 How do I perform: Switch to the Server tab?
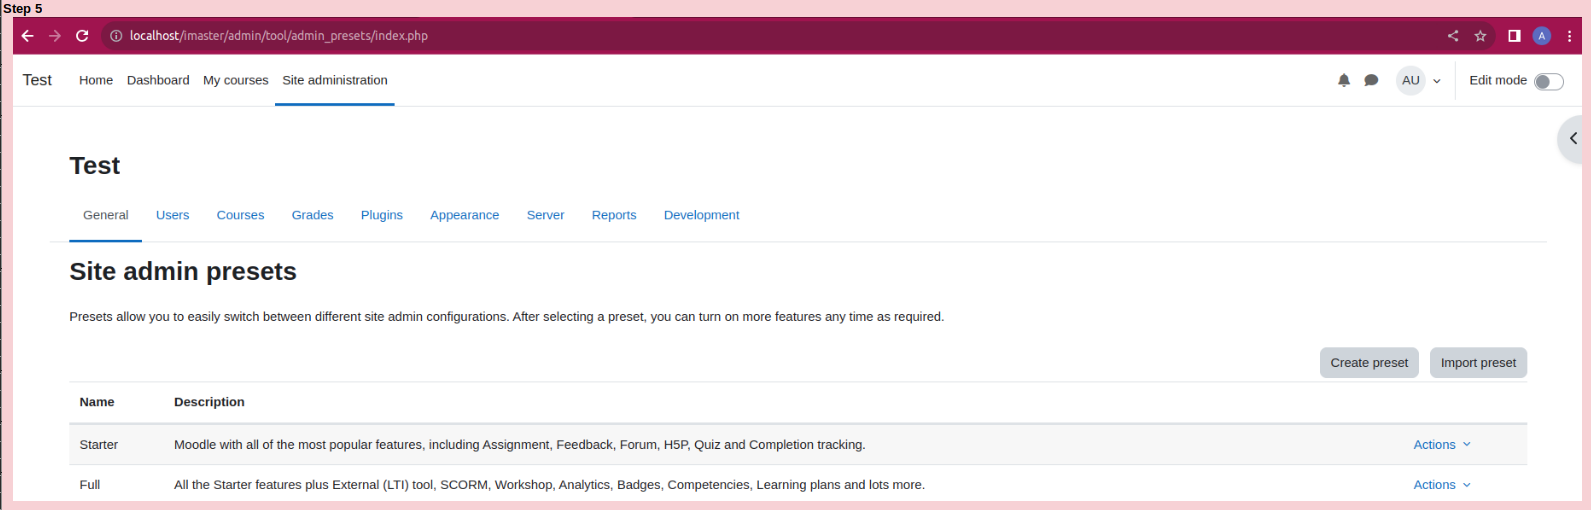point(545,215)
